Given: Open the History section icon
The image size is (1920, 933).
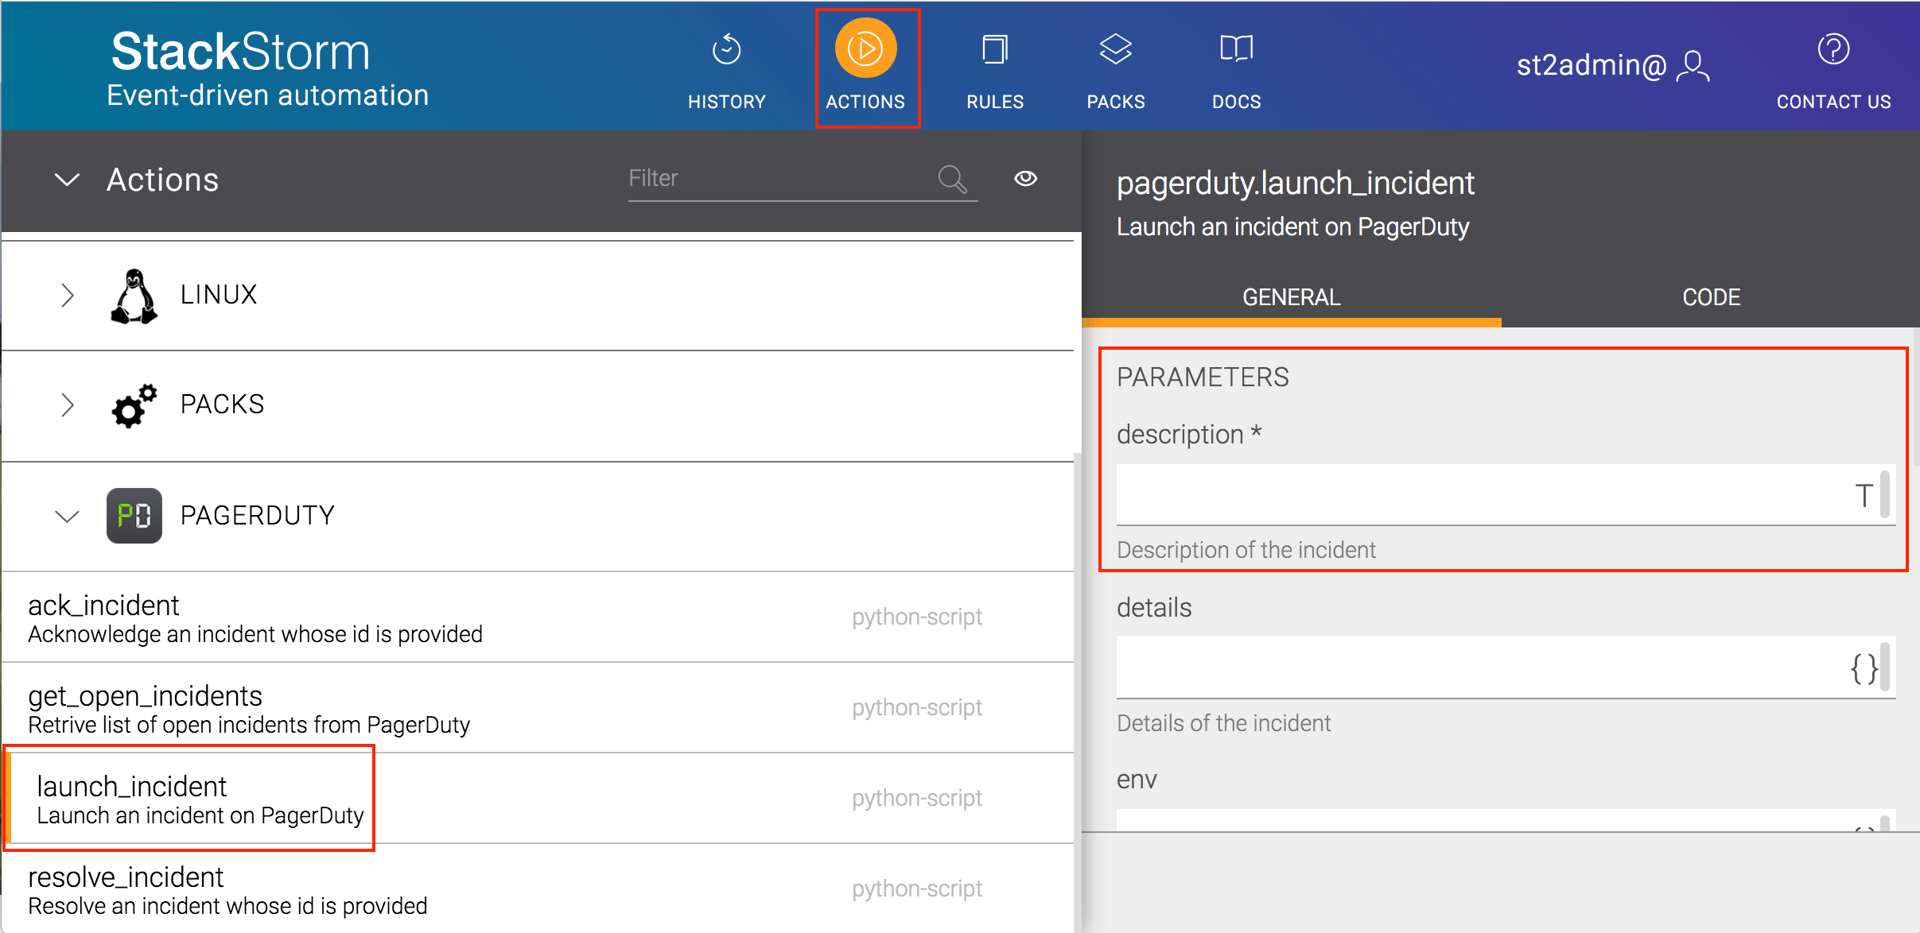Looking at the screenshot, I should click(726, 50).
